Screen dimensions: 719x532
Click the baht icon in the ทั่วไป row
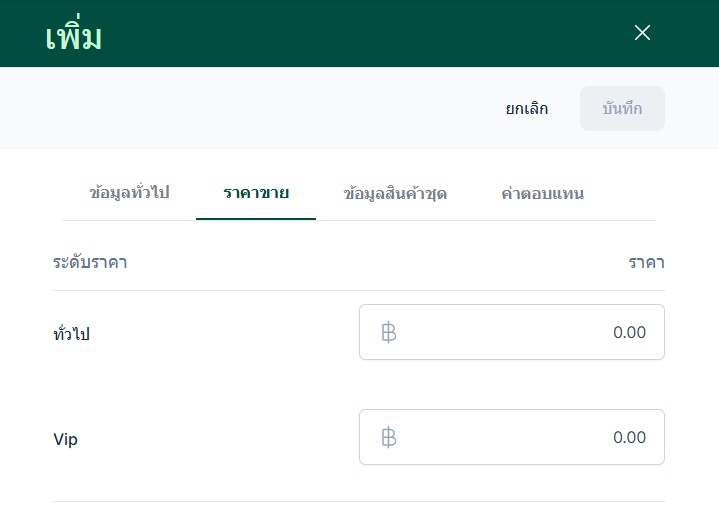(389, 332)
